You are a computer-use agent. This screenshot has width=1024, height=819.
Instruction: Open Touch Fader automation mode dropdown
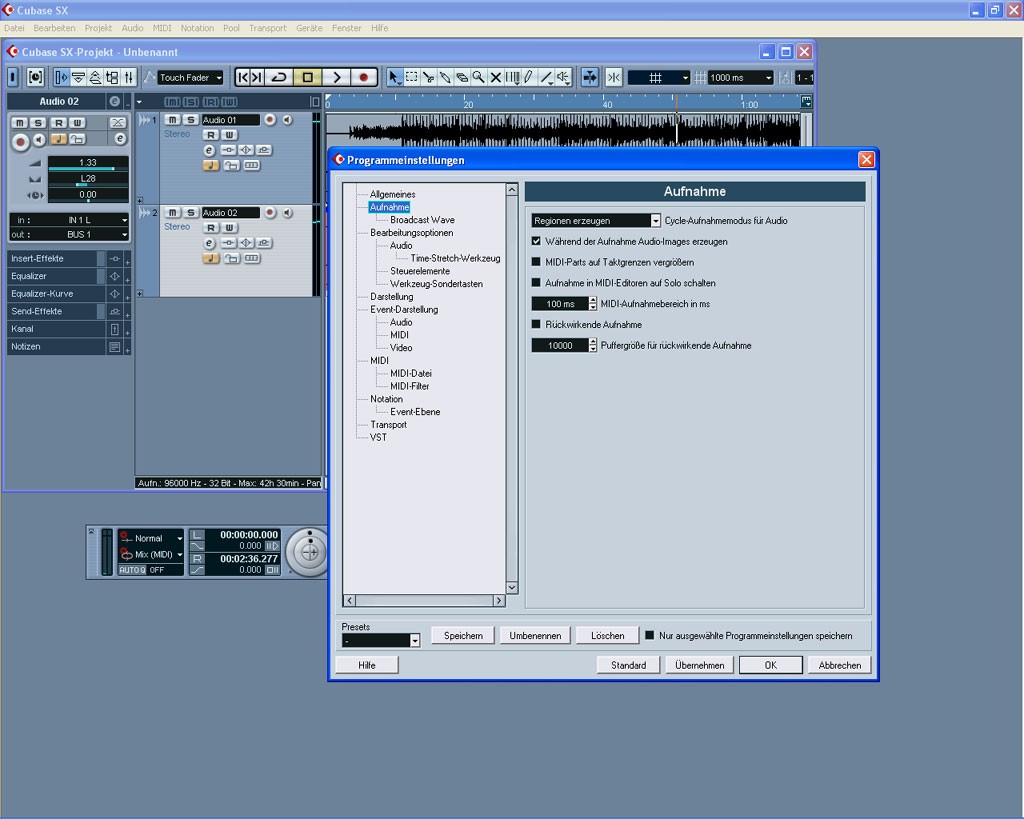190,78
